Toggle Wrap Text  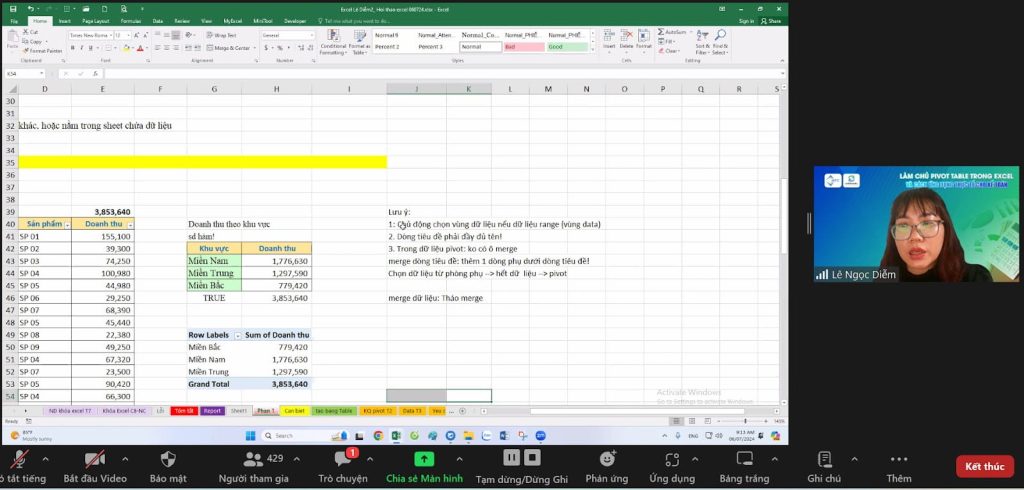pyautogui.click(x=221, y=35)
